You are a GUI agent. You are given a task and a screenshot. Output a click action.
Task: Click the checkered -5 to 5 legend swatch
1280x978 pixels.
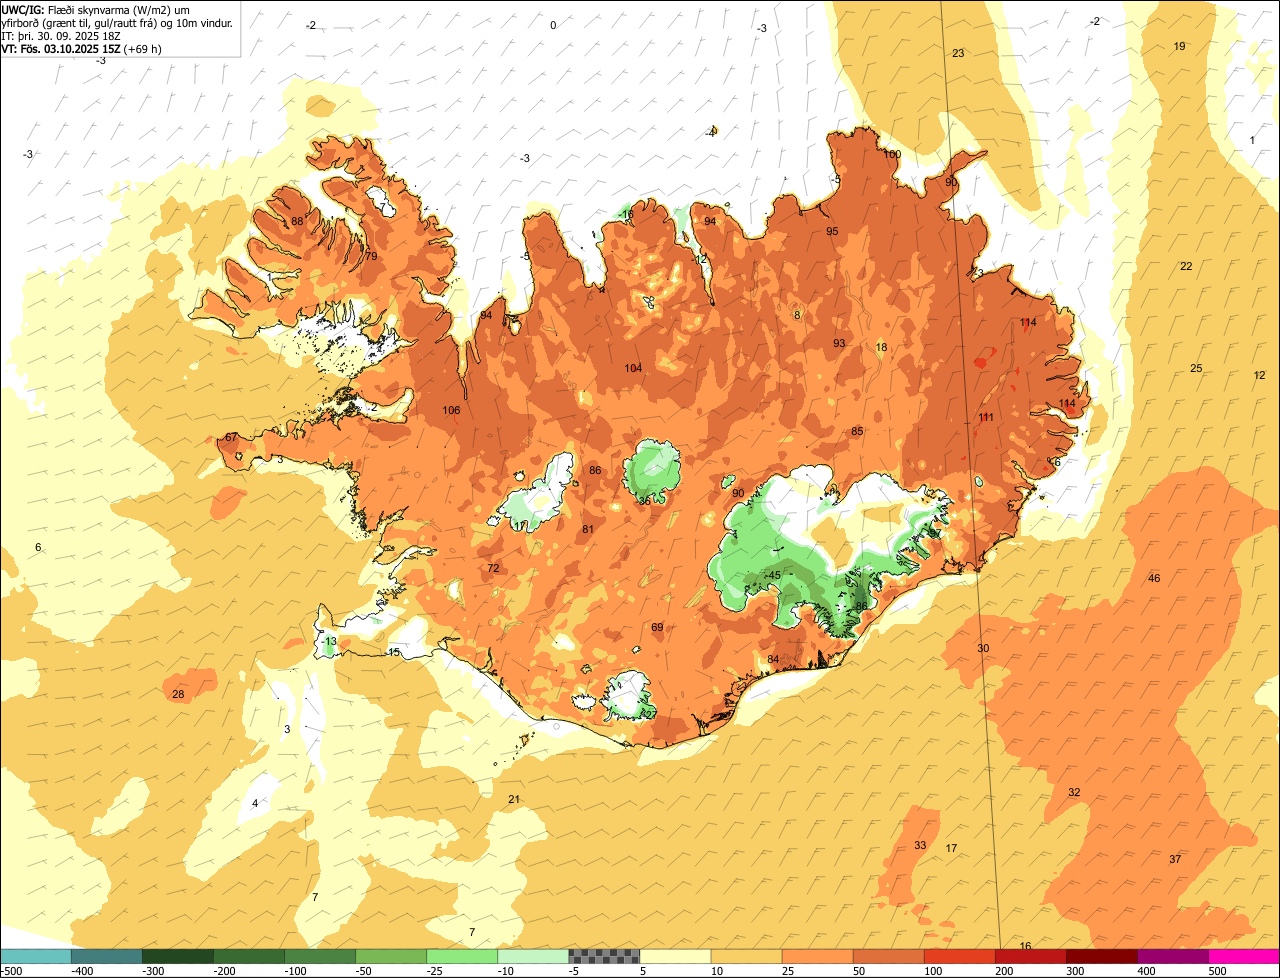tap(604, 956)
